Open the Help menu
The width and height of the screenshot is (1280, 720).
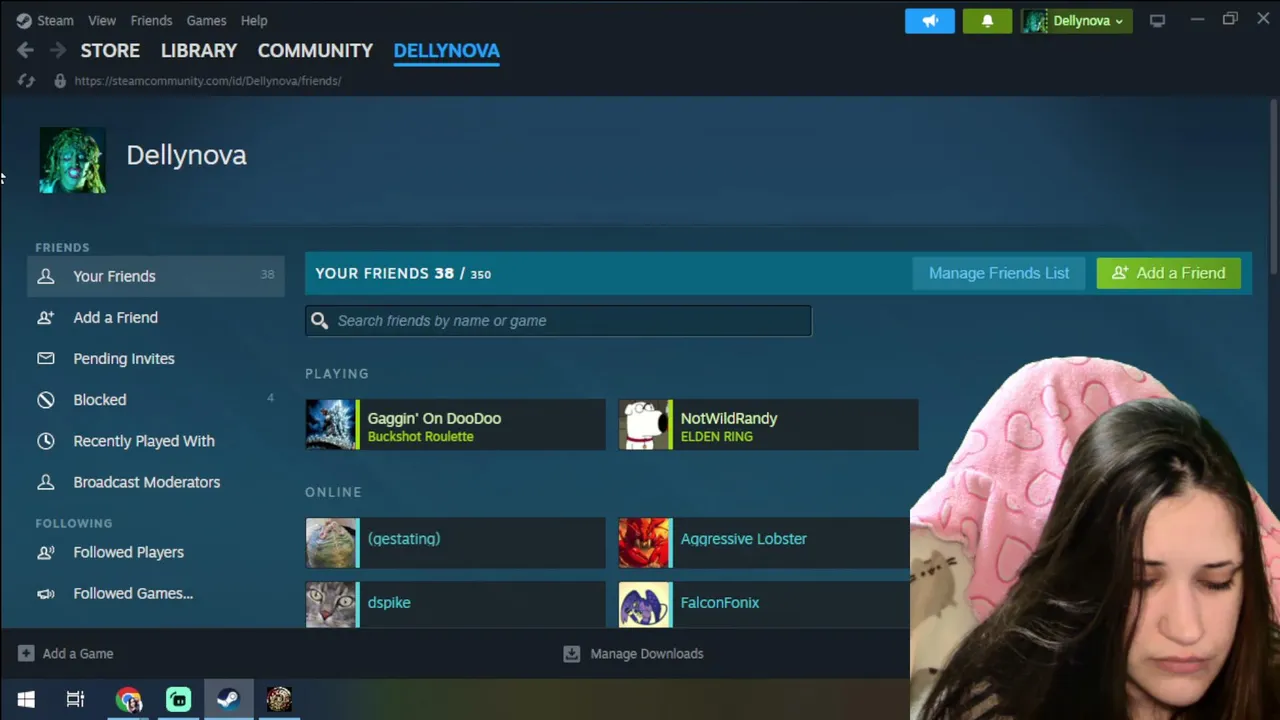pyautogui.click(x=254, y=20)
